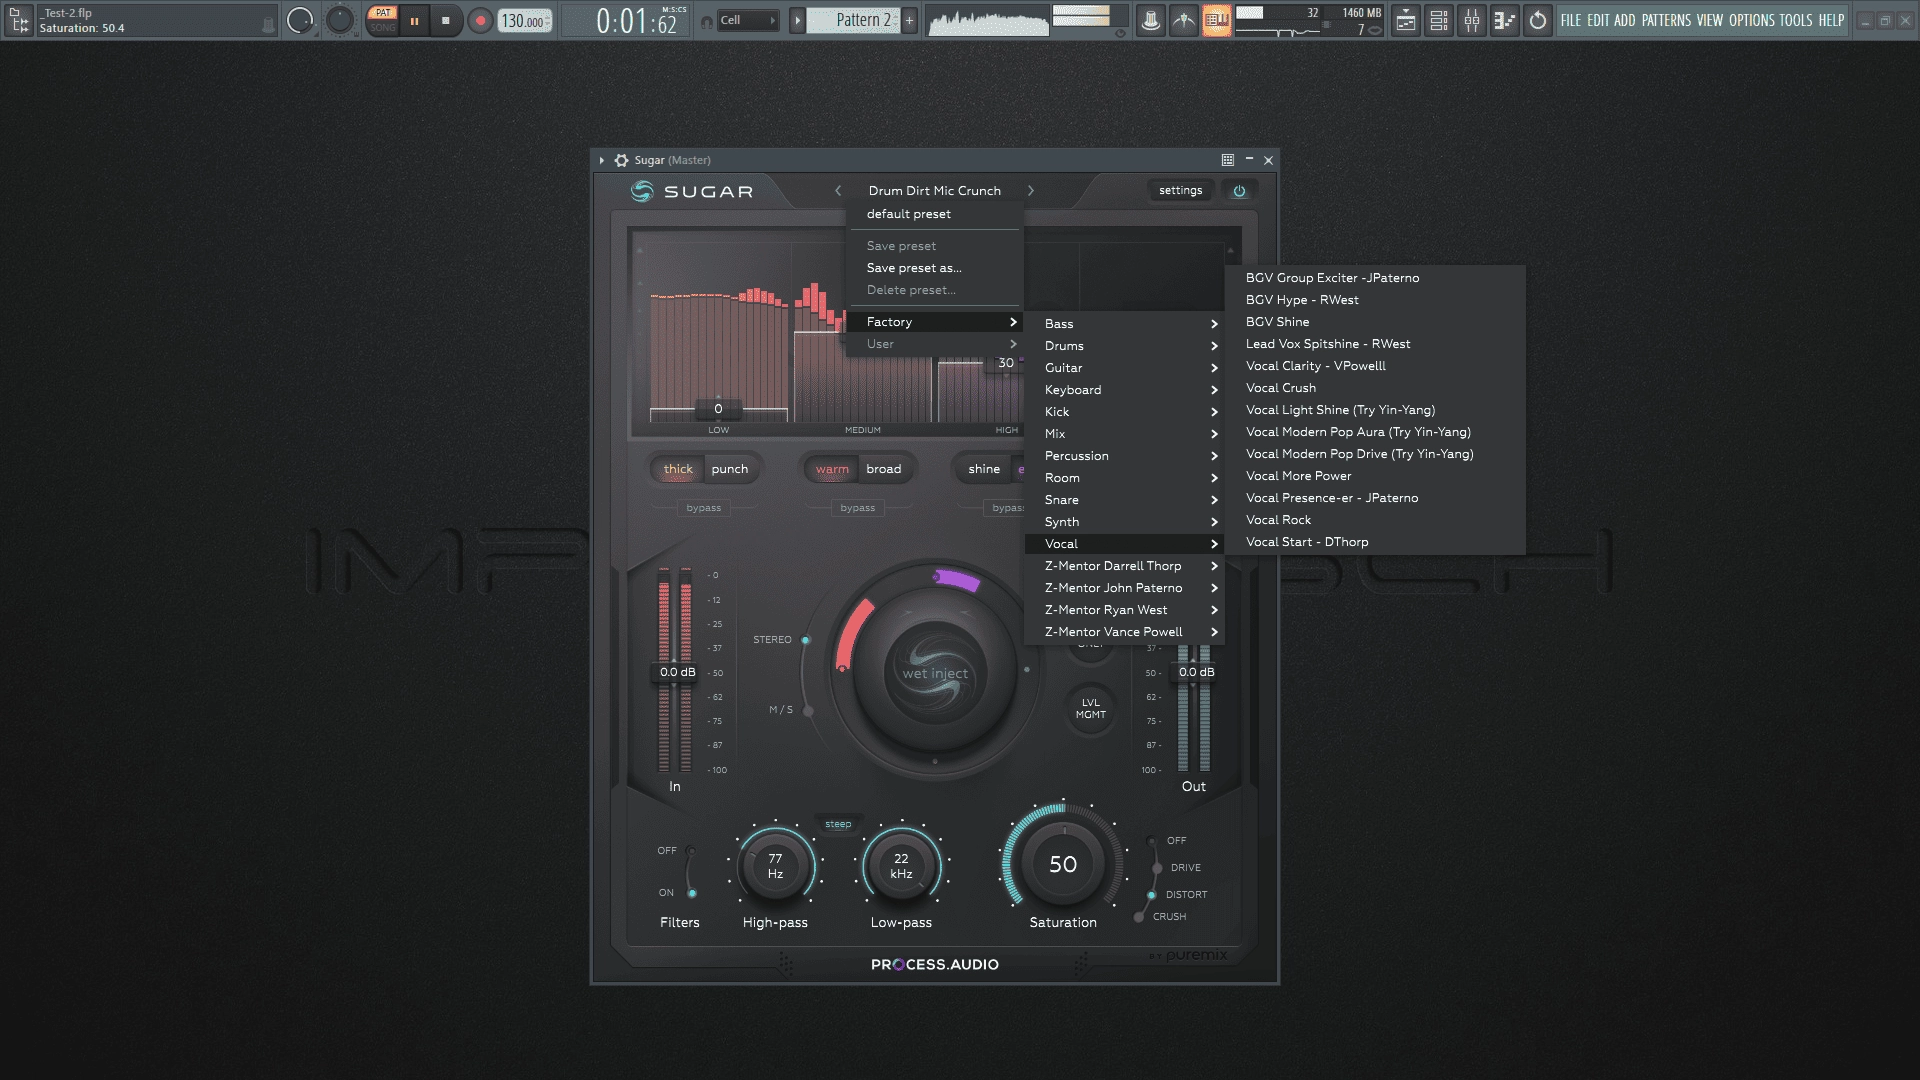Click the toolbar icon right of the metronome icon
Screen dimensions: 1920x1080
1184,20
